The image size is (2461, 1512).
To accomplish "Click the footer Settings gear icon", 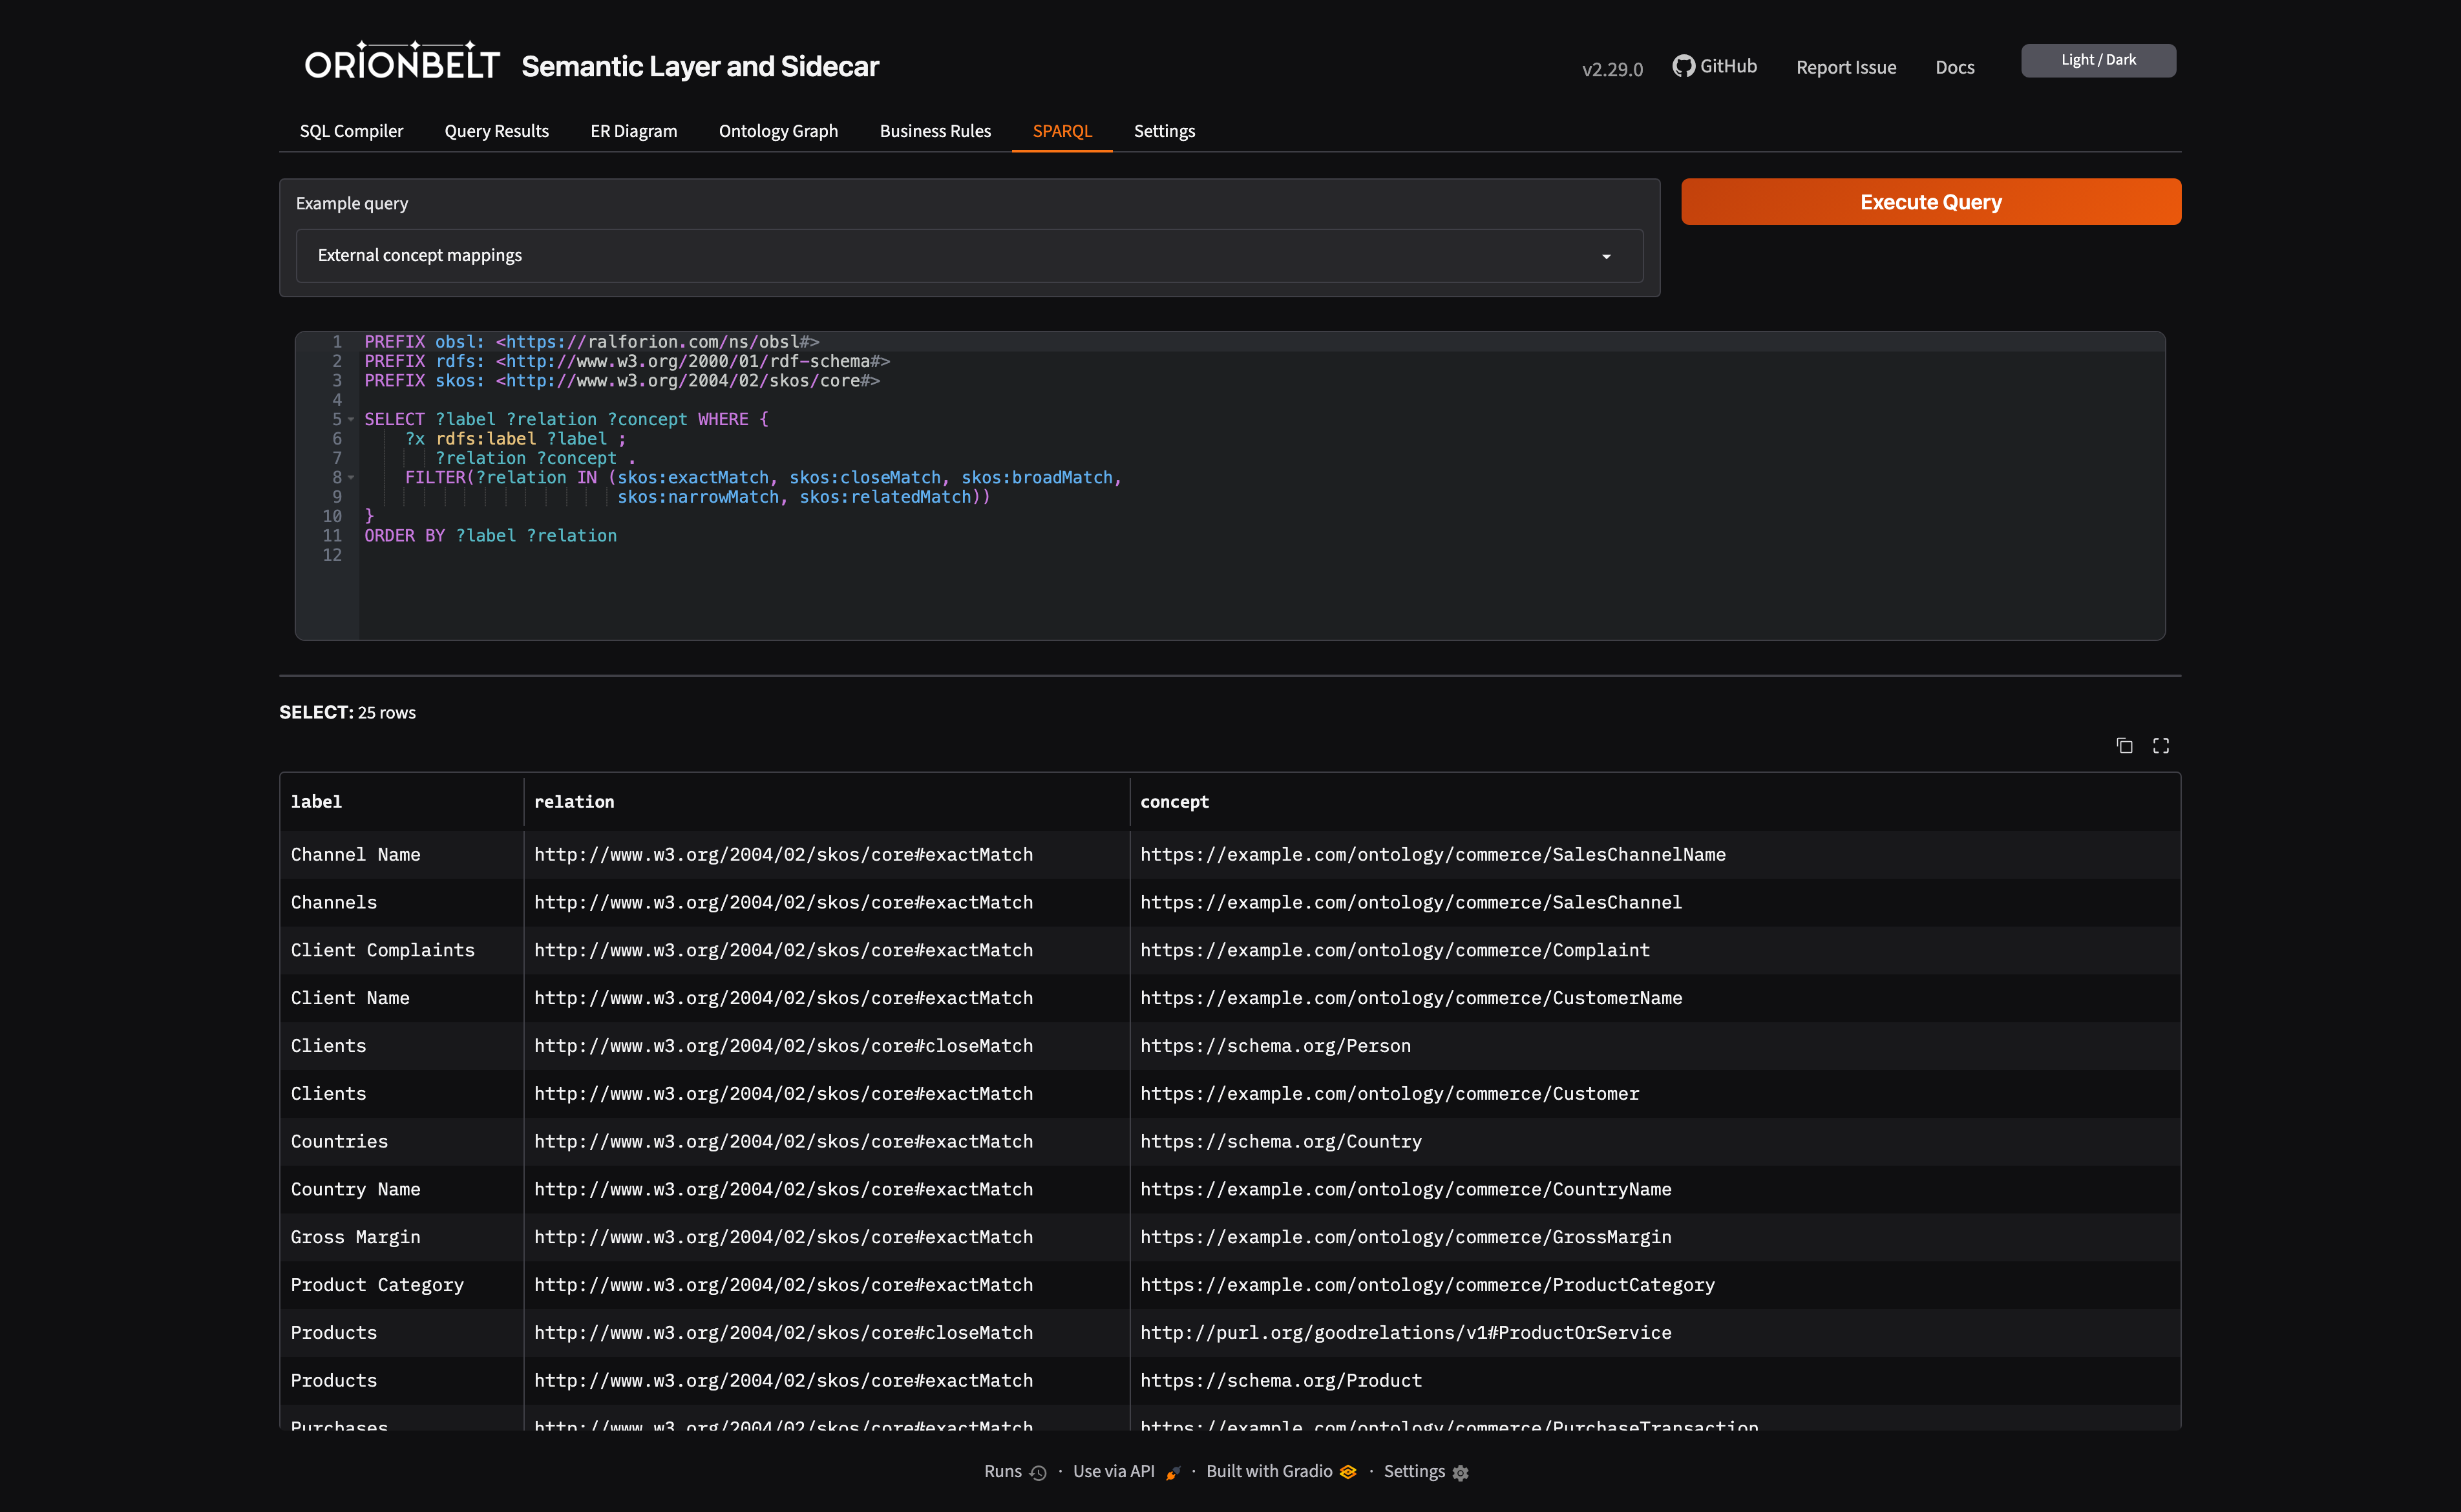I will (x=1460, y=1472).
